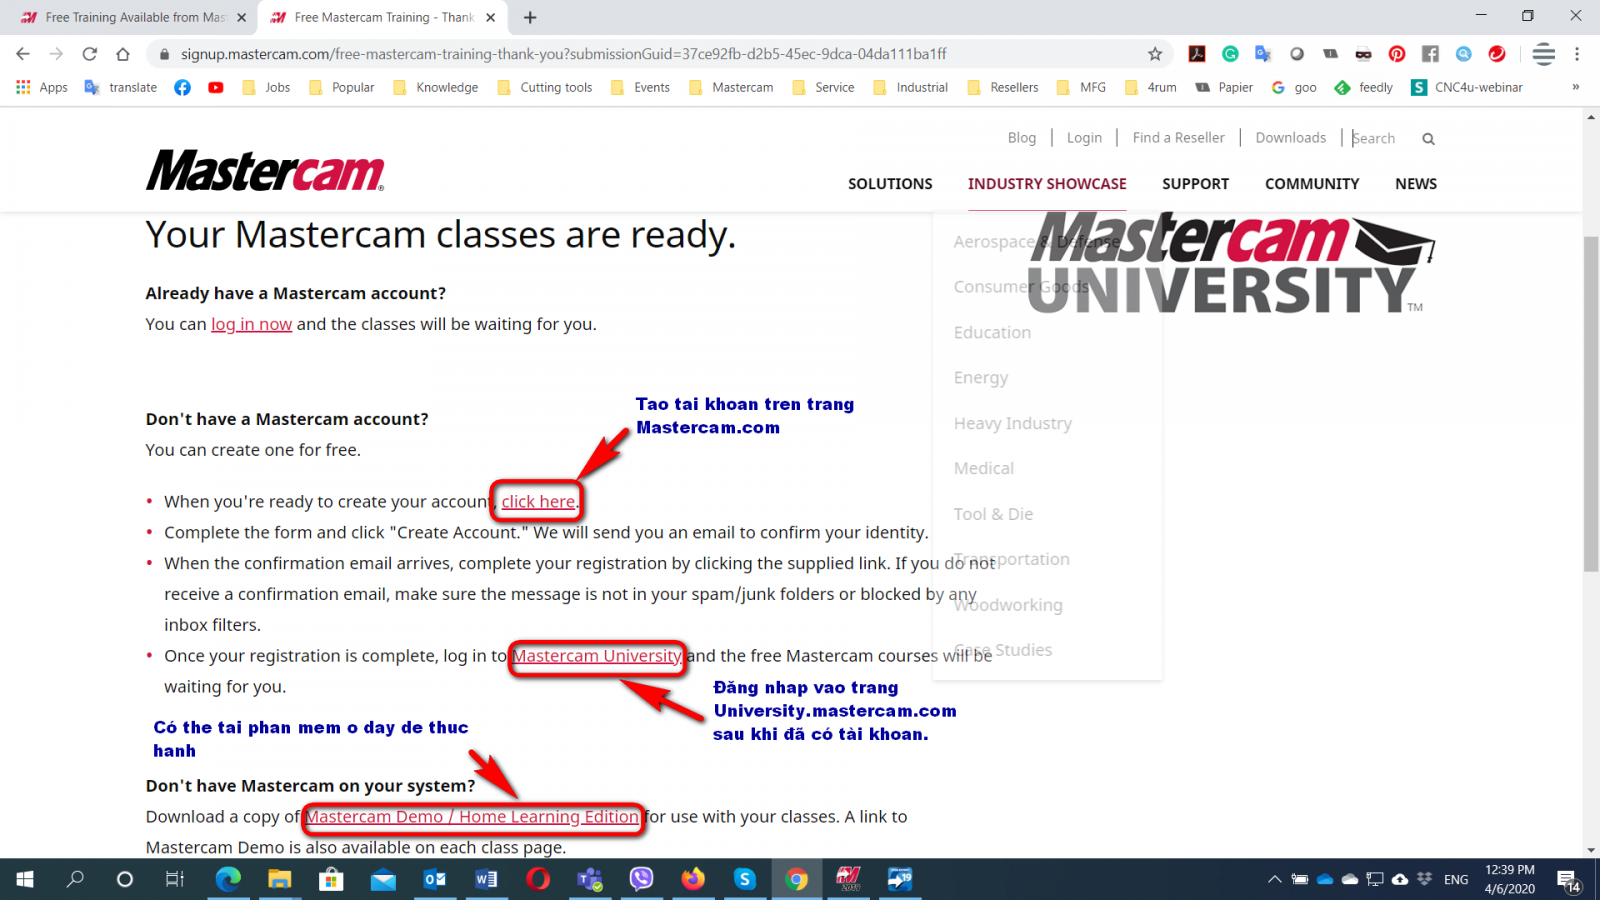
Task: Open the Resellers bookmarks folder
Action: click(x=1003, y=88)
